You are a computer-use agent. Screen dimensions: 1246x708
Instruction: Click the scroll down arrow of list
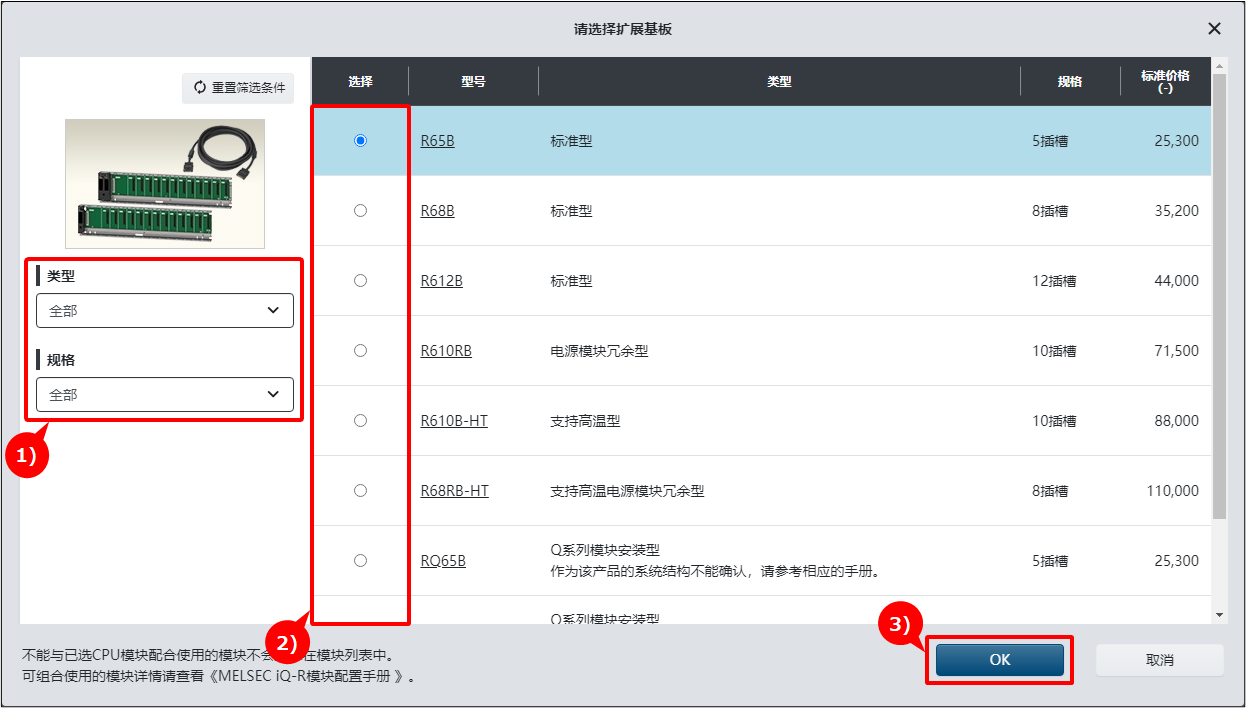click(1219, 614)
